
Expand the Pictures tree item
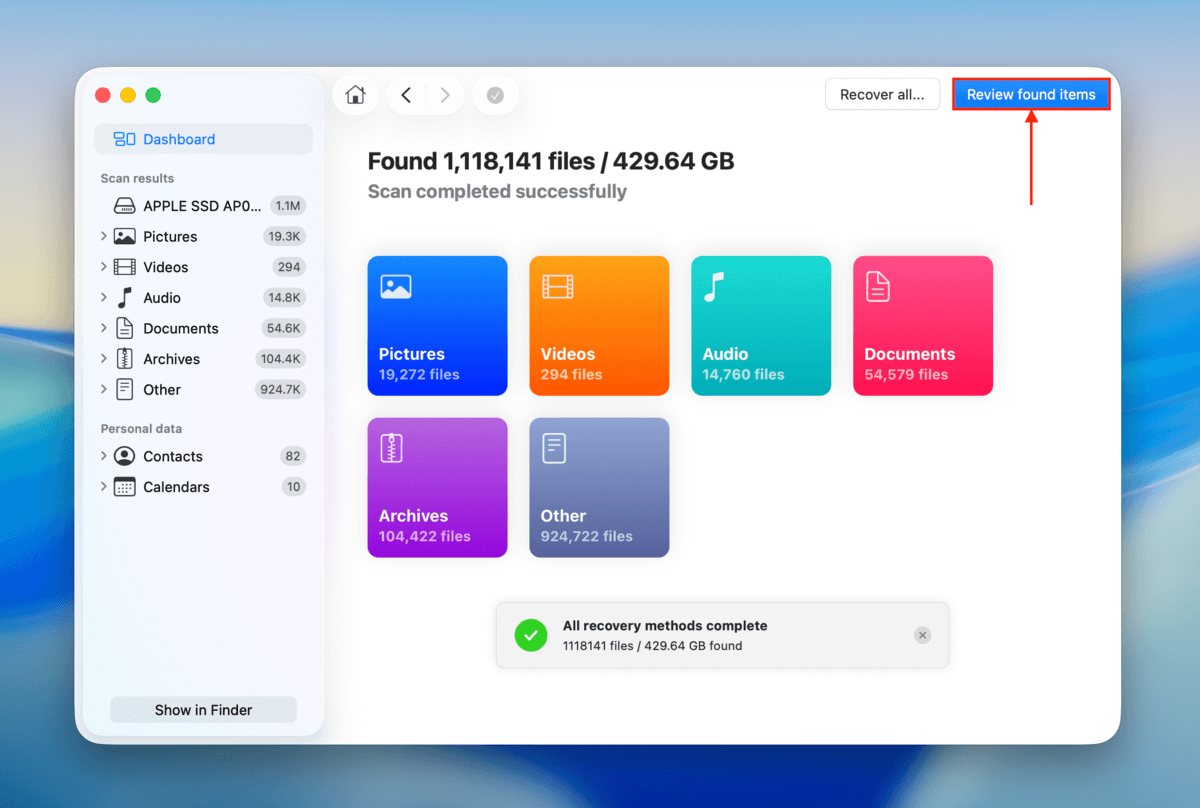103,237
